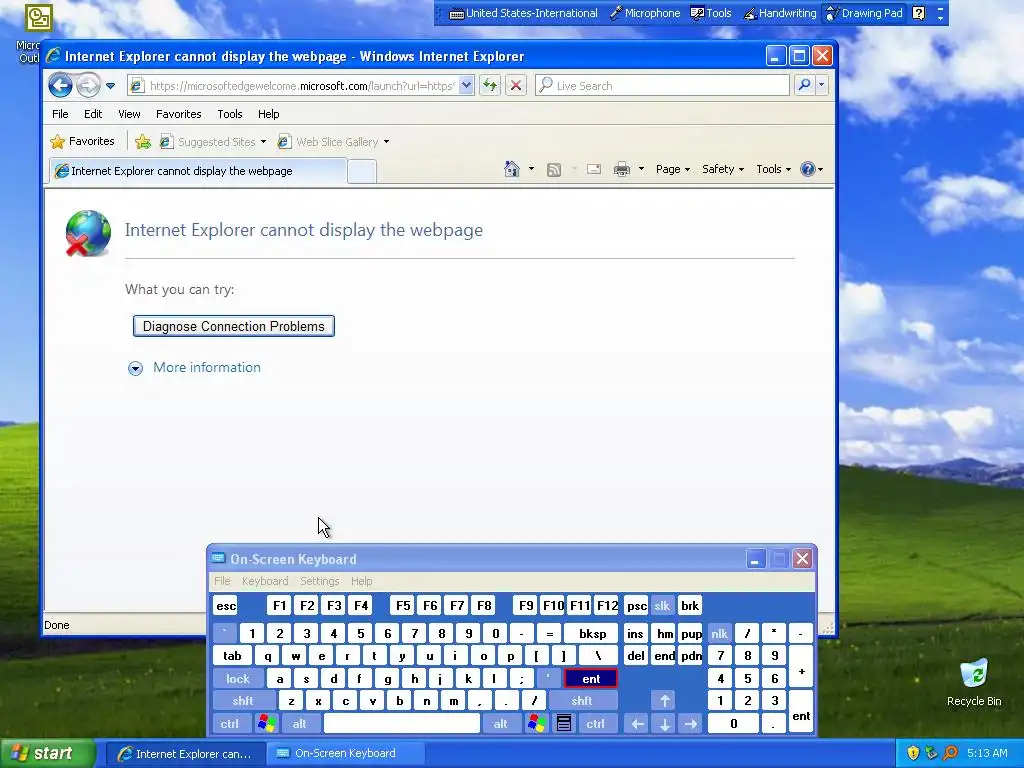The image size is (1024, 768).
Task: Go to the Home page icon
Action: pos(511,169)
